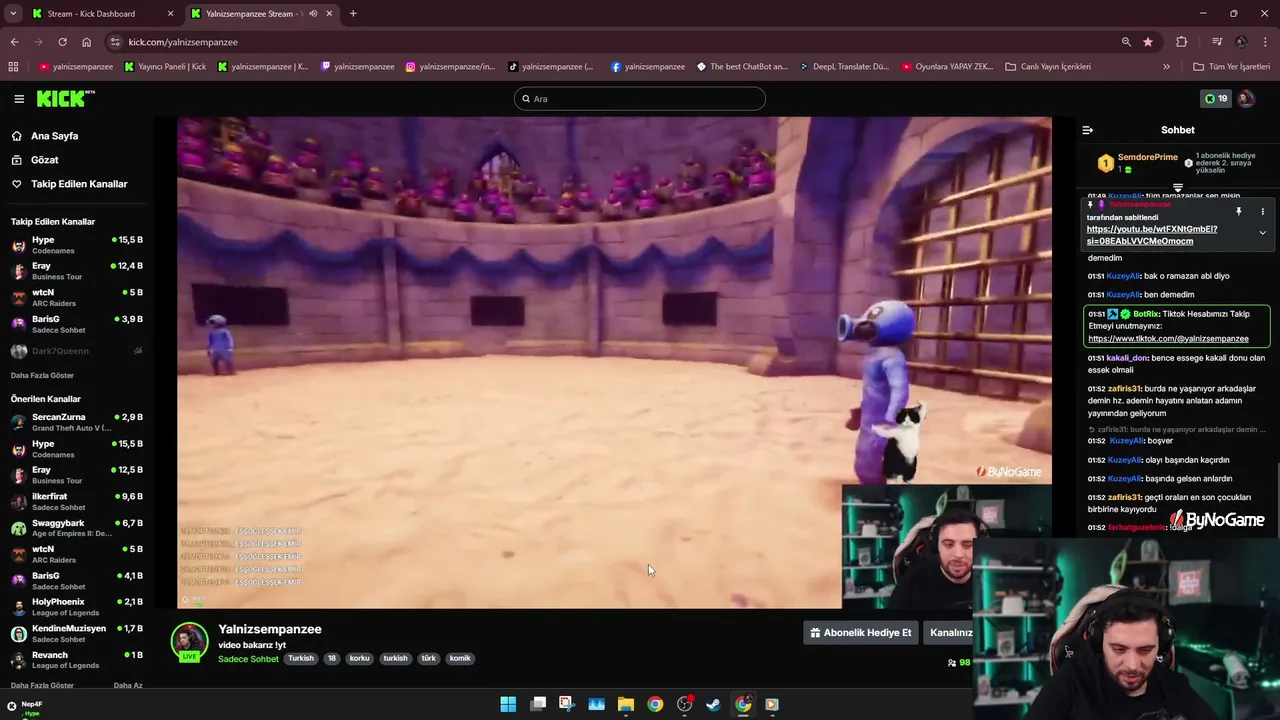Open Swaggybark recommended channel

[x=78, y=528]
